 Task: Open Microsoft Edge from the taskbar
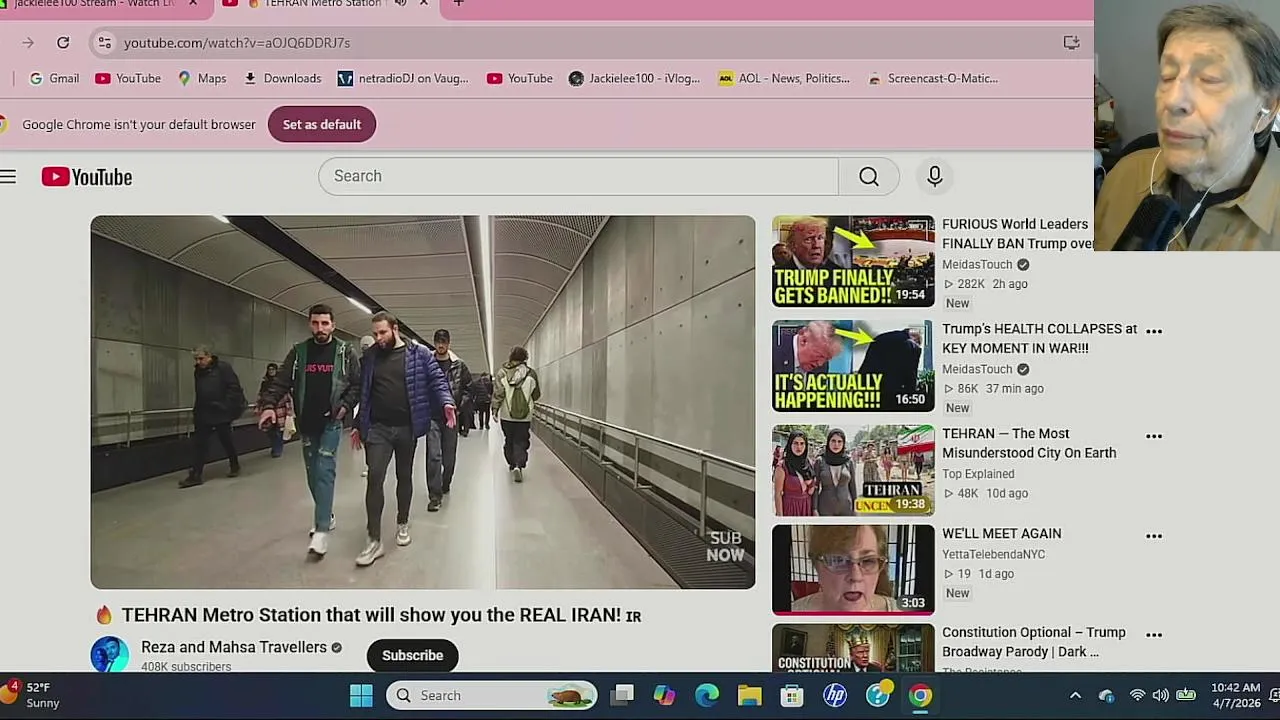coord(707,695)
